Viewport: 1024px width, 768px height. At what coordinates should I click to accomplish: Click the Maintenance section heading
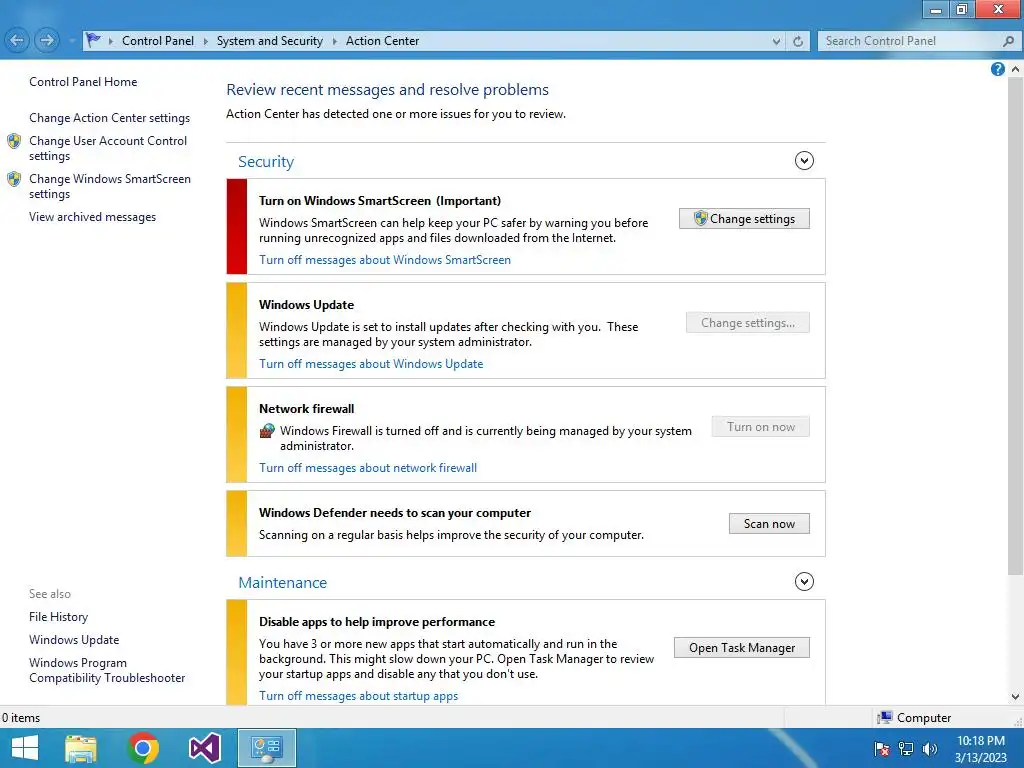pos(282,583)
